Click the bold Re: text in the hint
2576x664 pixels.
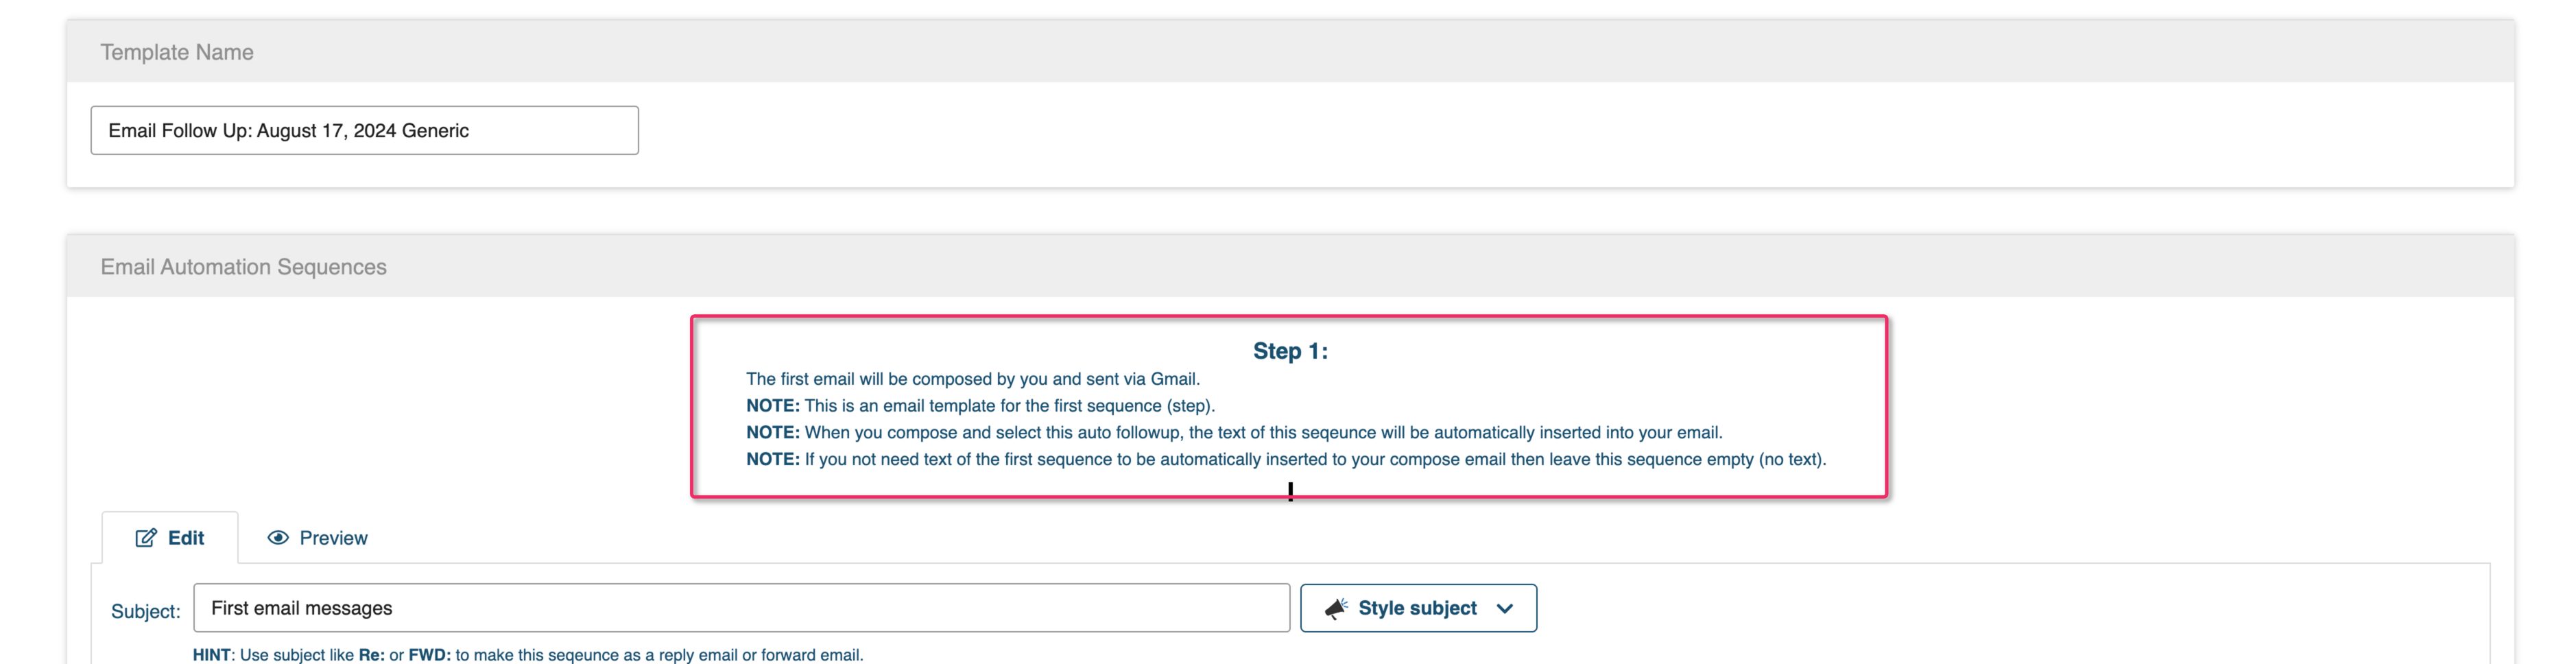coord(372,655)
